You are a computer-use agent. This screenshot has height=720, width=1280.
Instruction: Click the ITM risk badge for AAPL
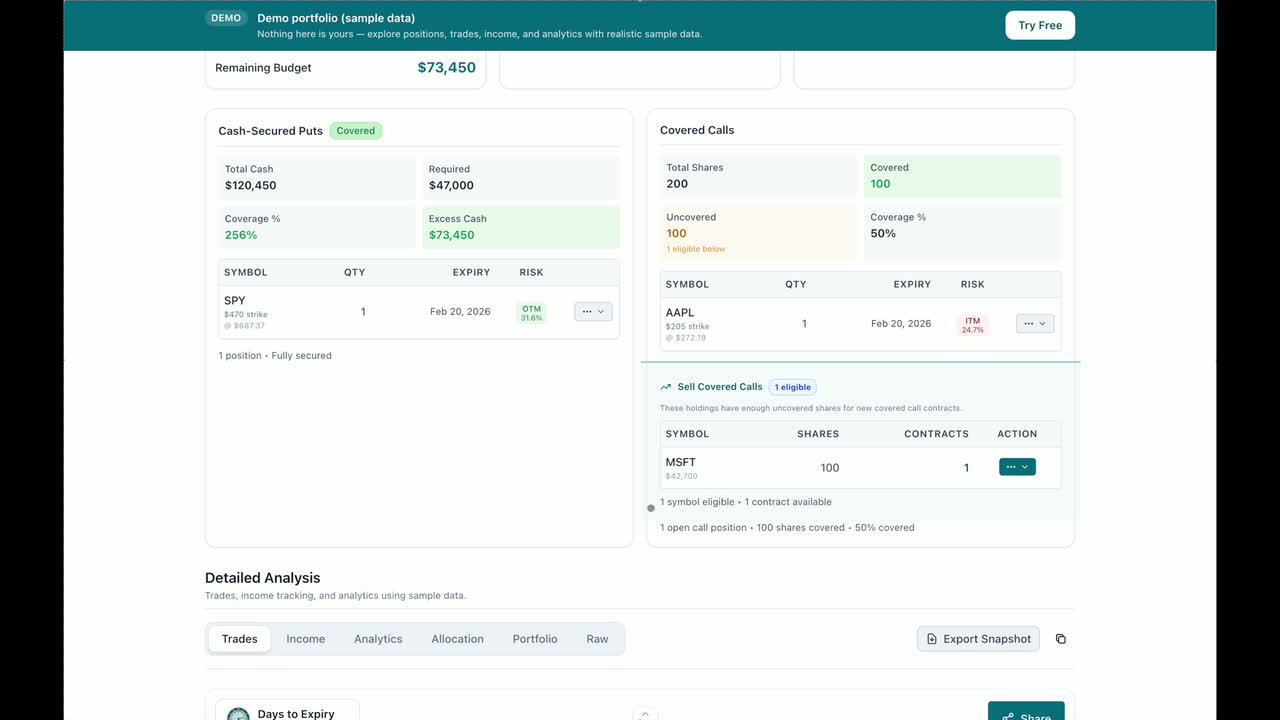pyautogui.click(x=972, y=325)
